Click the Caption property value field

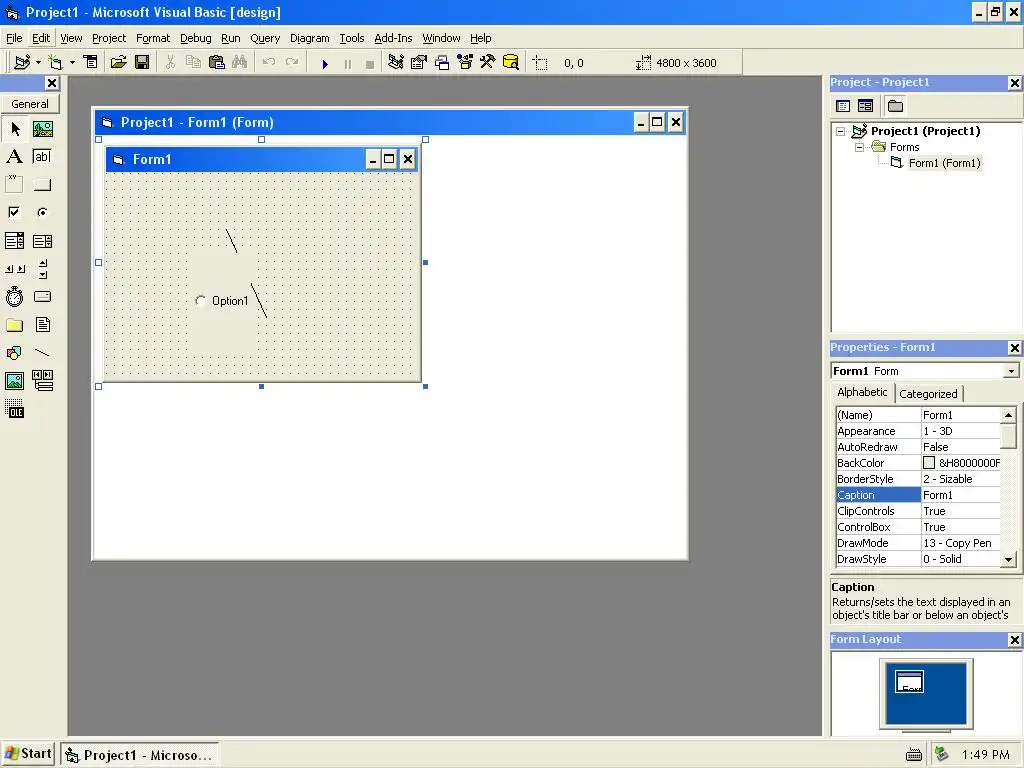click(960, 495)
